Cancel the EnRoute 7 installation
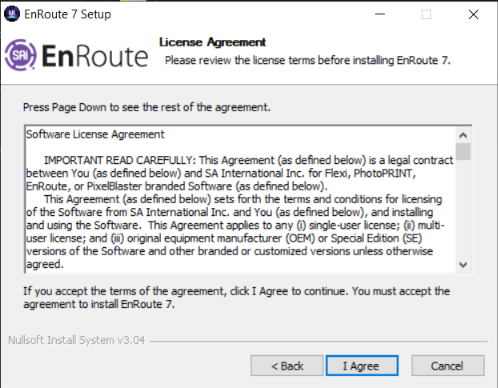 pos(448,366)
